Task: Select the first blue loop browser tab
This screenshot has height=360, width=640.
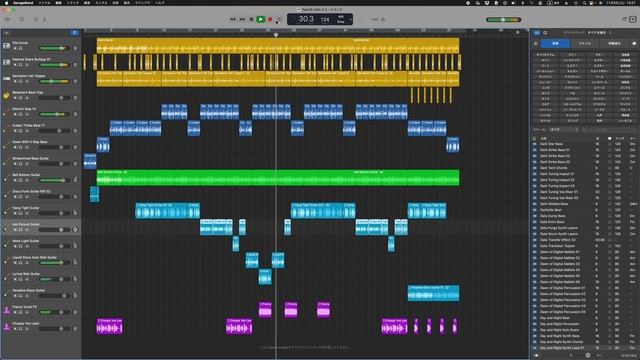Action: coord(555,43)
